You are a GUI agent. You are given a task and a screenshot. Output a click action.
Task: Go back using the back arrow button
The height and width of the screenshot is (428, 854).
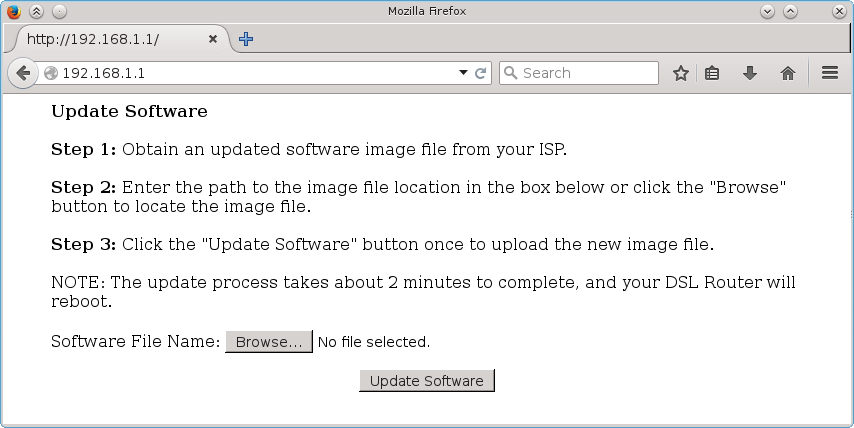tap(22, 73)
